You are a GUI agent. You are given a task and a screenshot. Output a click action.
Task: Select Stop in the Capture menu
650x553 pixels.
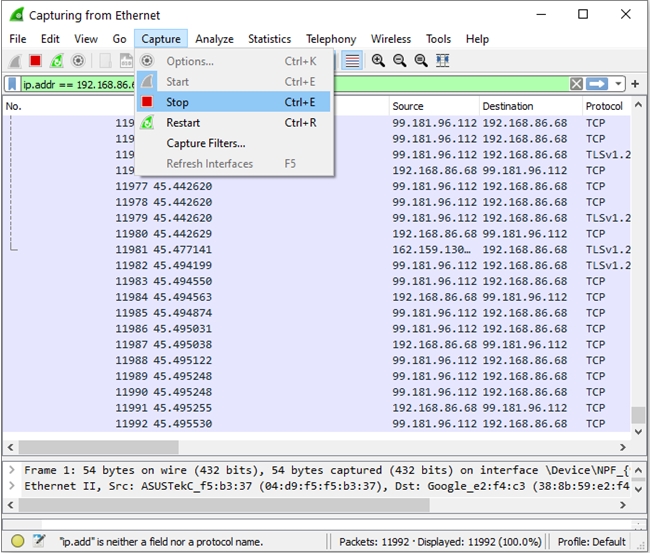pyautogui.click(x=177, y=102)
